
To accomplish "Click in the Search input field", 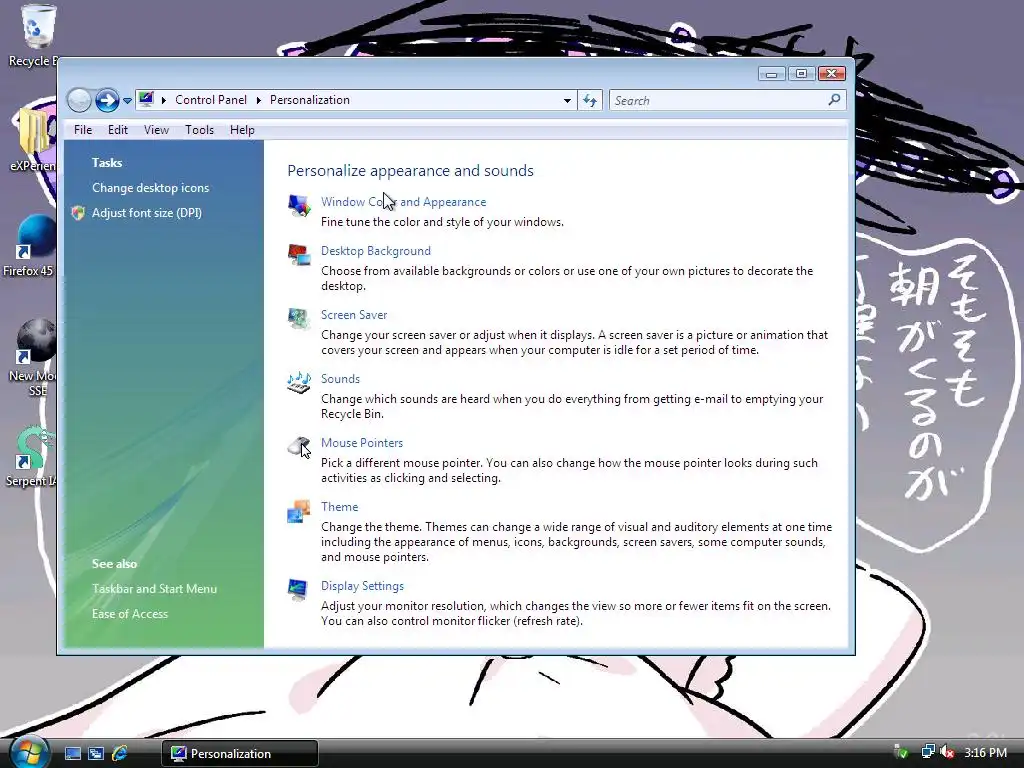I will tap(718, 101).
